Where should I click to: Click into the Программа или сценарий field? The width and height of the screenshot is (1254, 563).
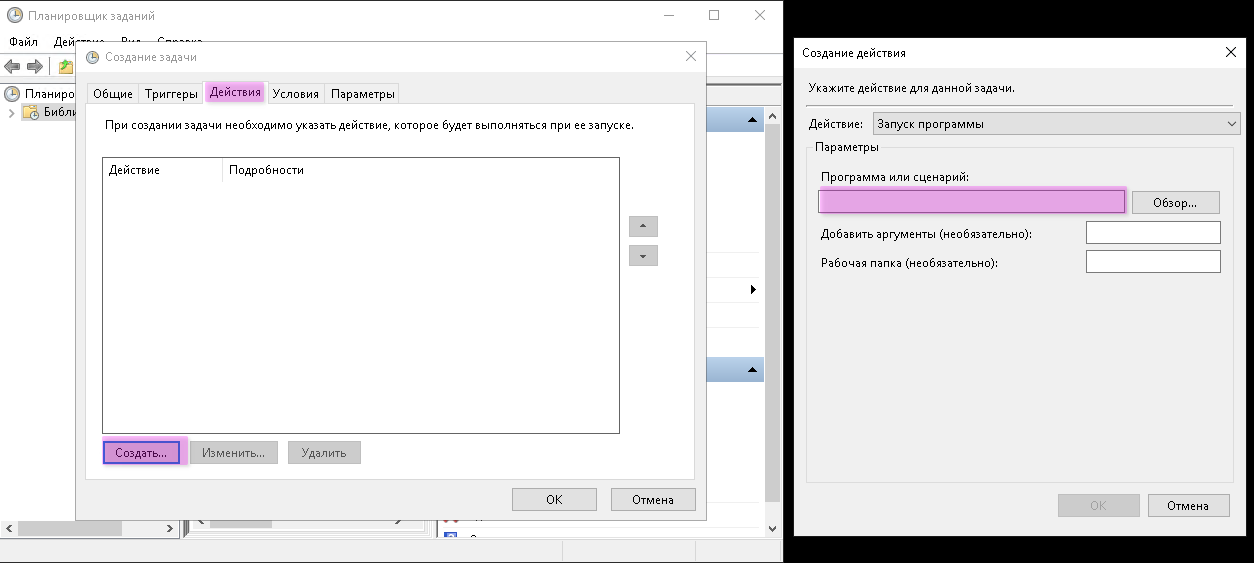[971, 201]
